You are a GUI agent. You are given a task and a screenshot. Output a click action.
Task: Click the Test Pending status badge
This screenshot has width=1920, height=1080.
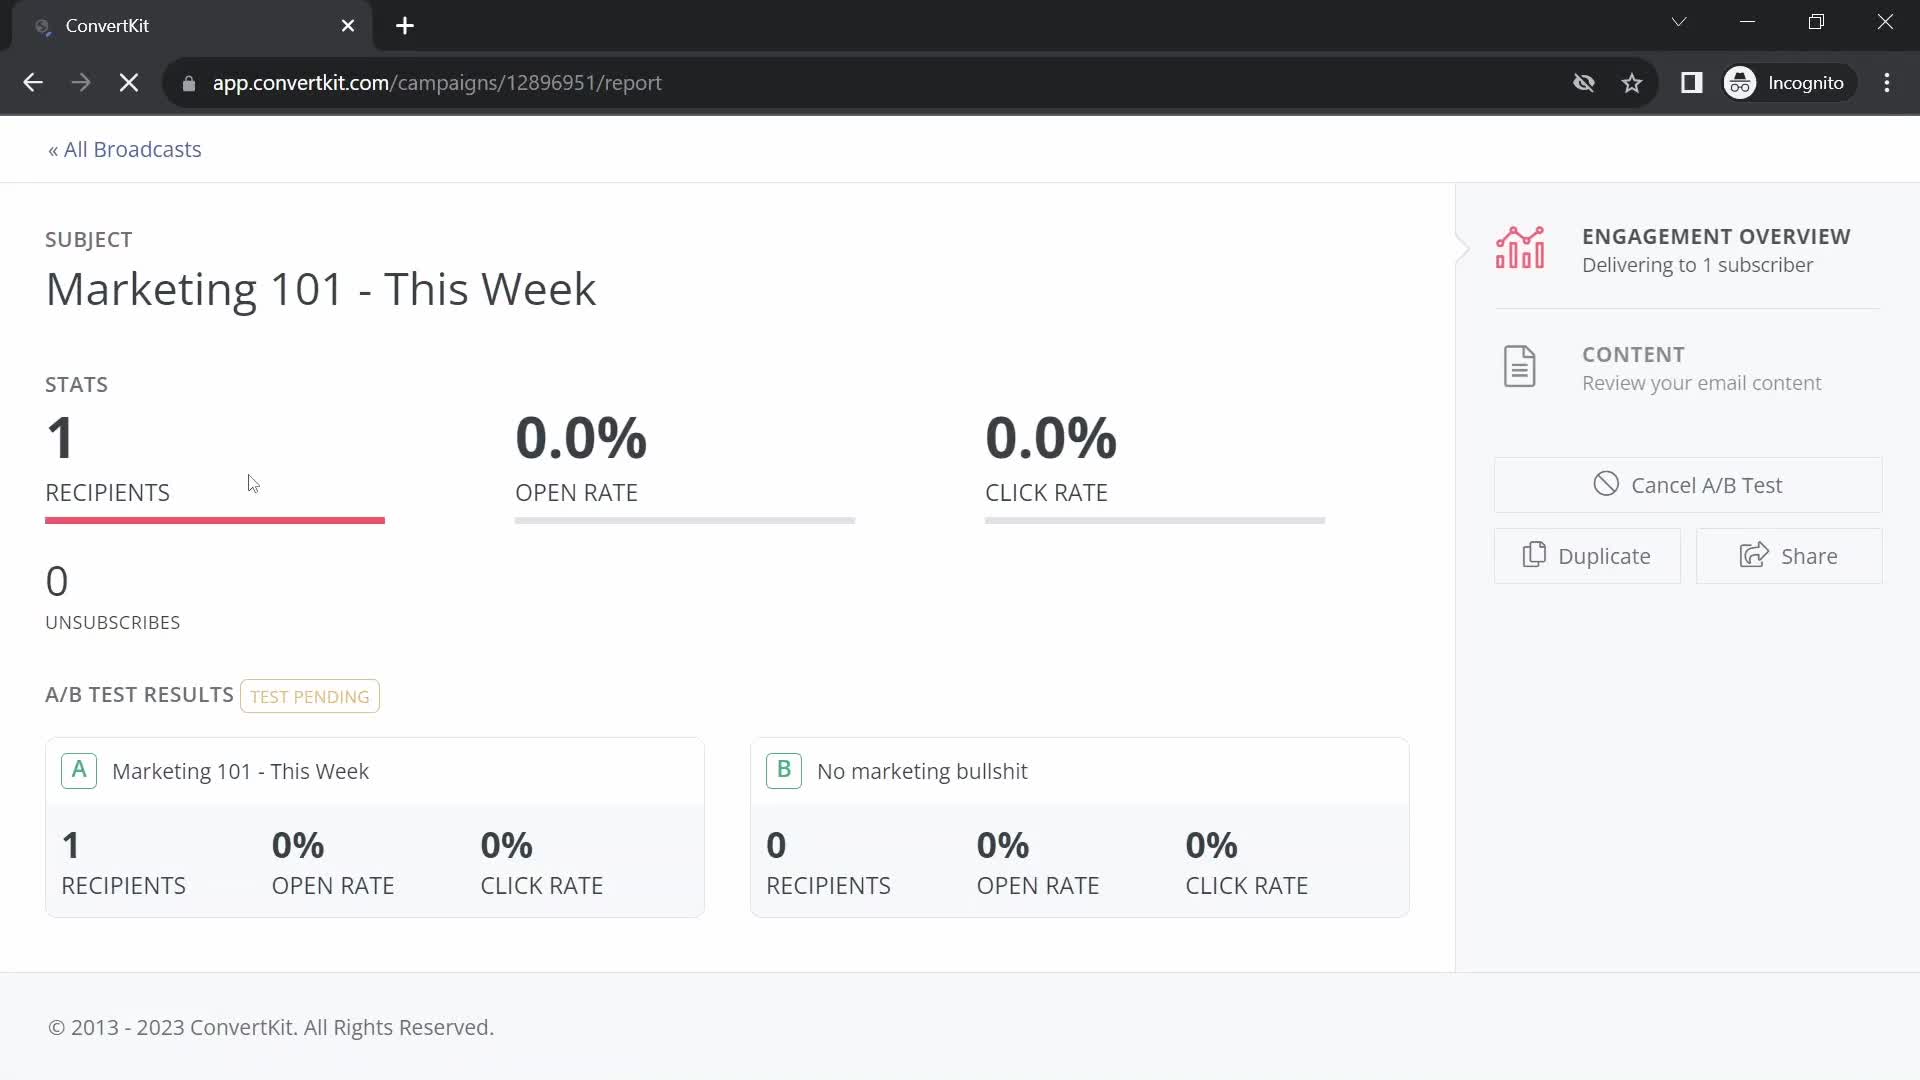point(309,696)
